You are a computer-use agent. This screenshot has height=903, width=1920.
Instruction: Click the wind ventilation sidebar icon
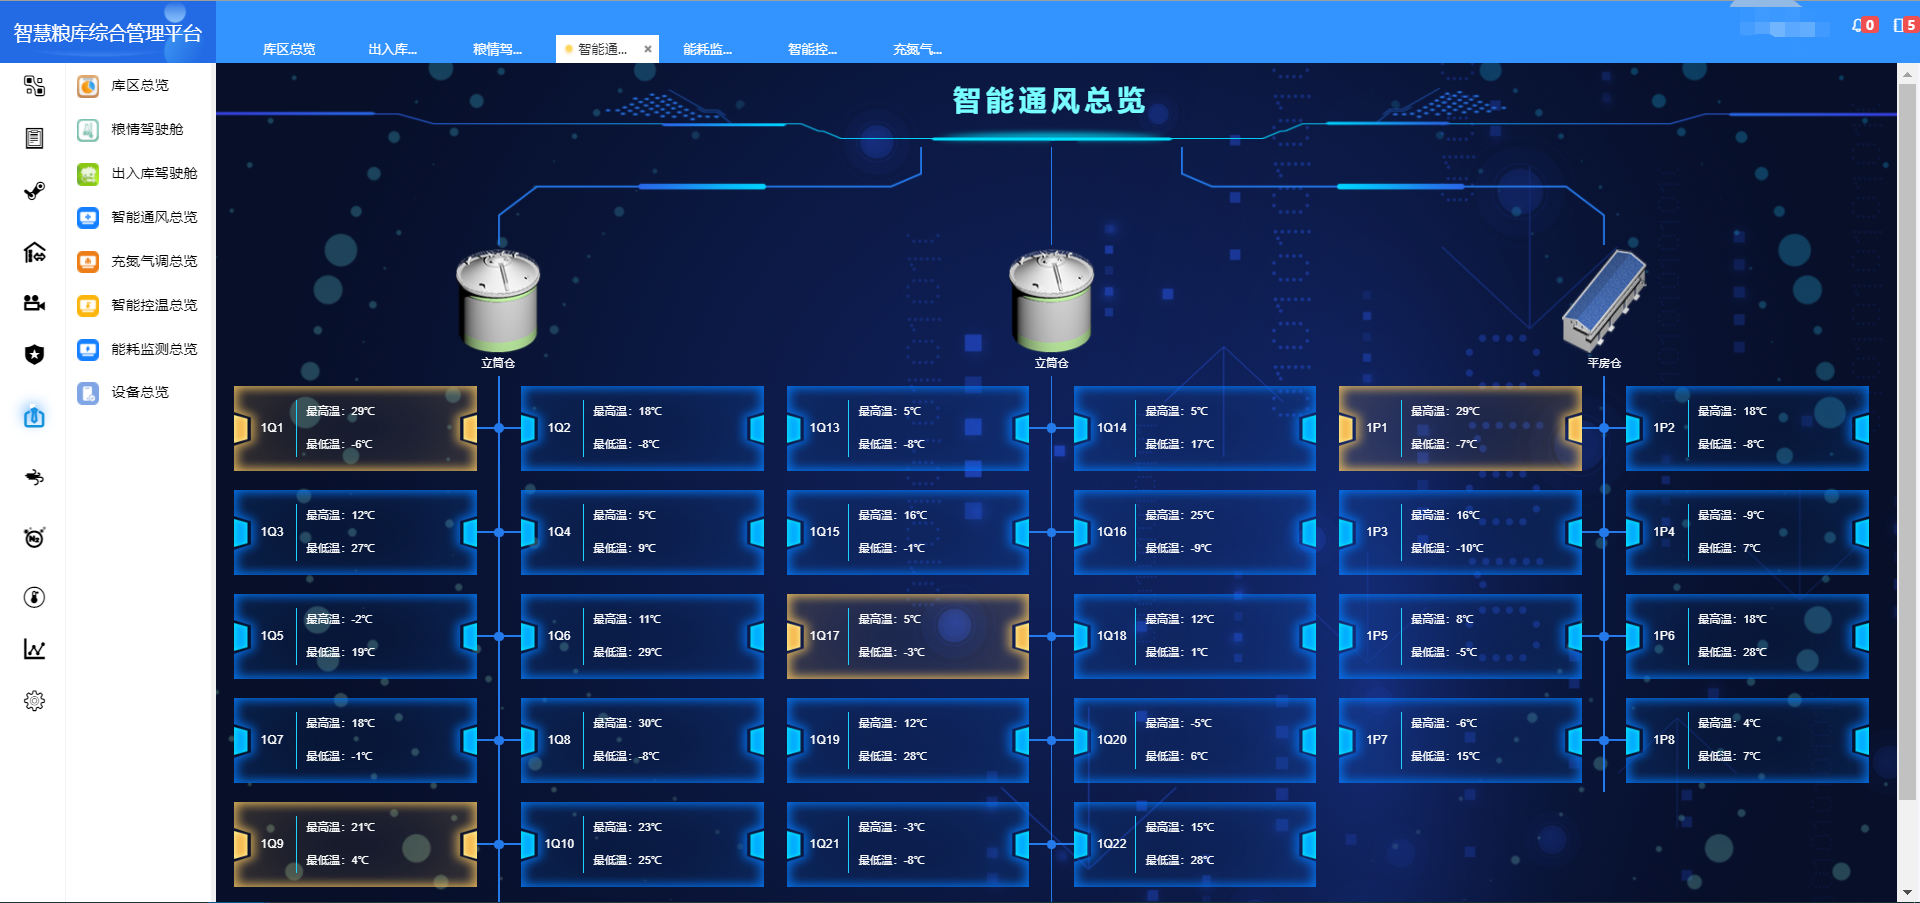click(34, 477)
